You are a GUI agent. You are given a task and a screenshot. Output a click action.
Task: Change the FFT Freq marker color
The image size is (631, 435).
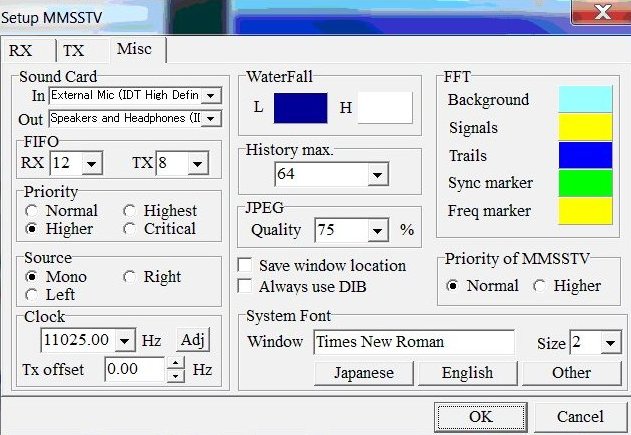click(x=586, y=210)
